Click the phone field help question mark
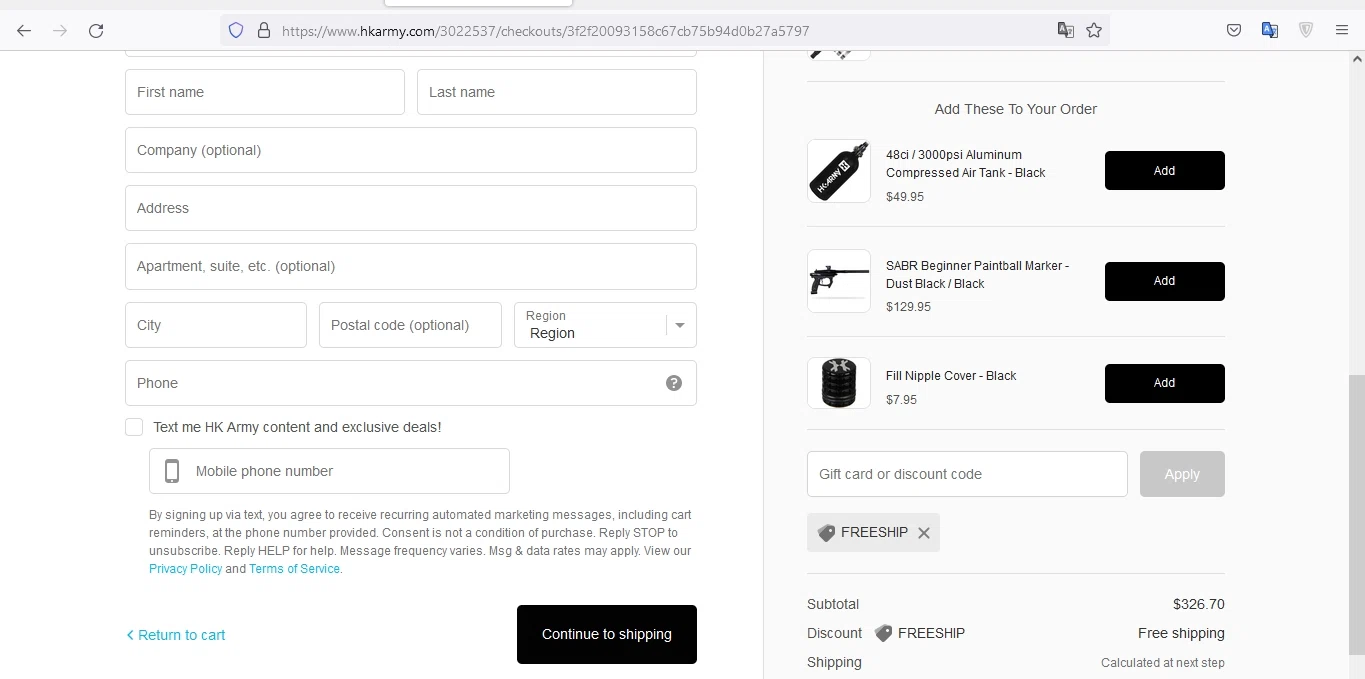 point(674,383)
